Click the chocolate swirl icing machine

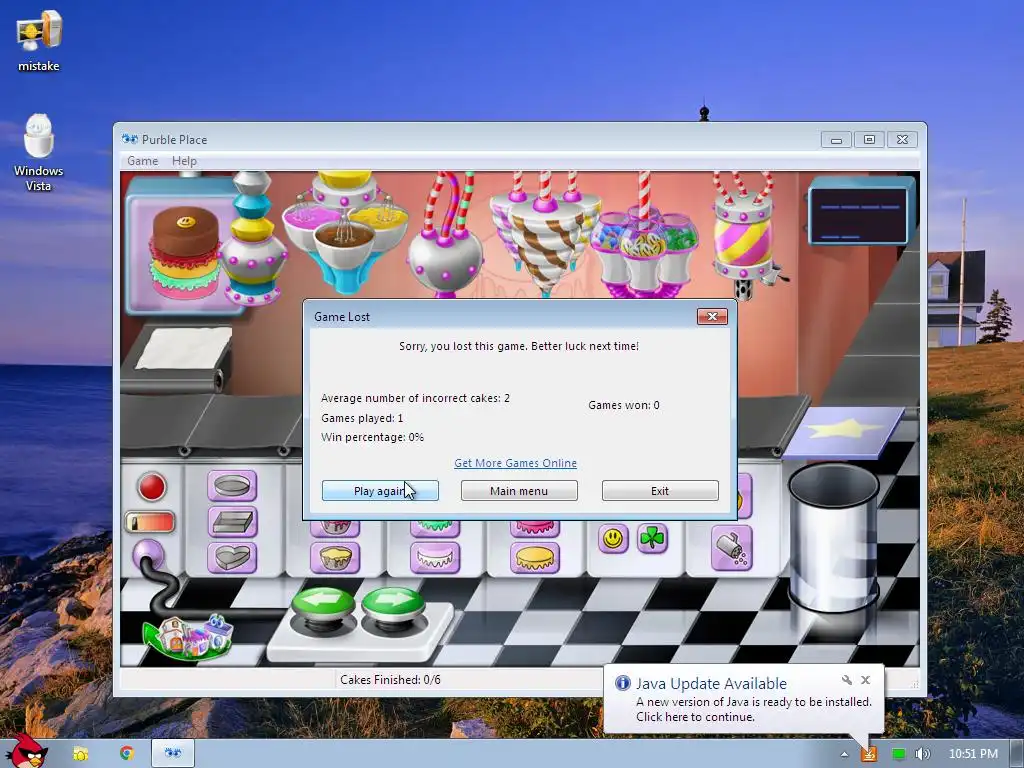(544, 234)
